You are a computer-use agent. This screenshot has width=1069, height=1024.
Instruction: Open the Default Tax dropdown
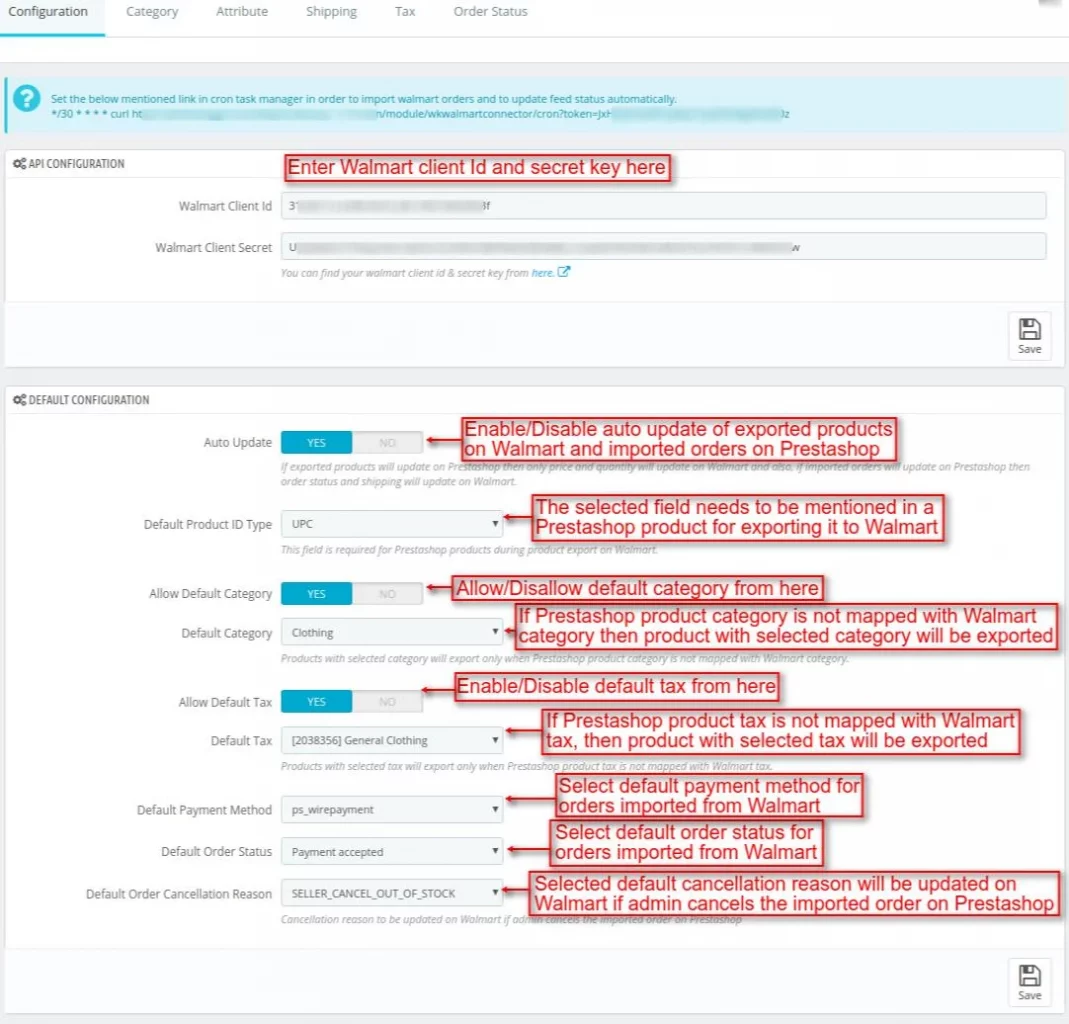tap(392, 740)
